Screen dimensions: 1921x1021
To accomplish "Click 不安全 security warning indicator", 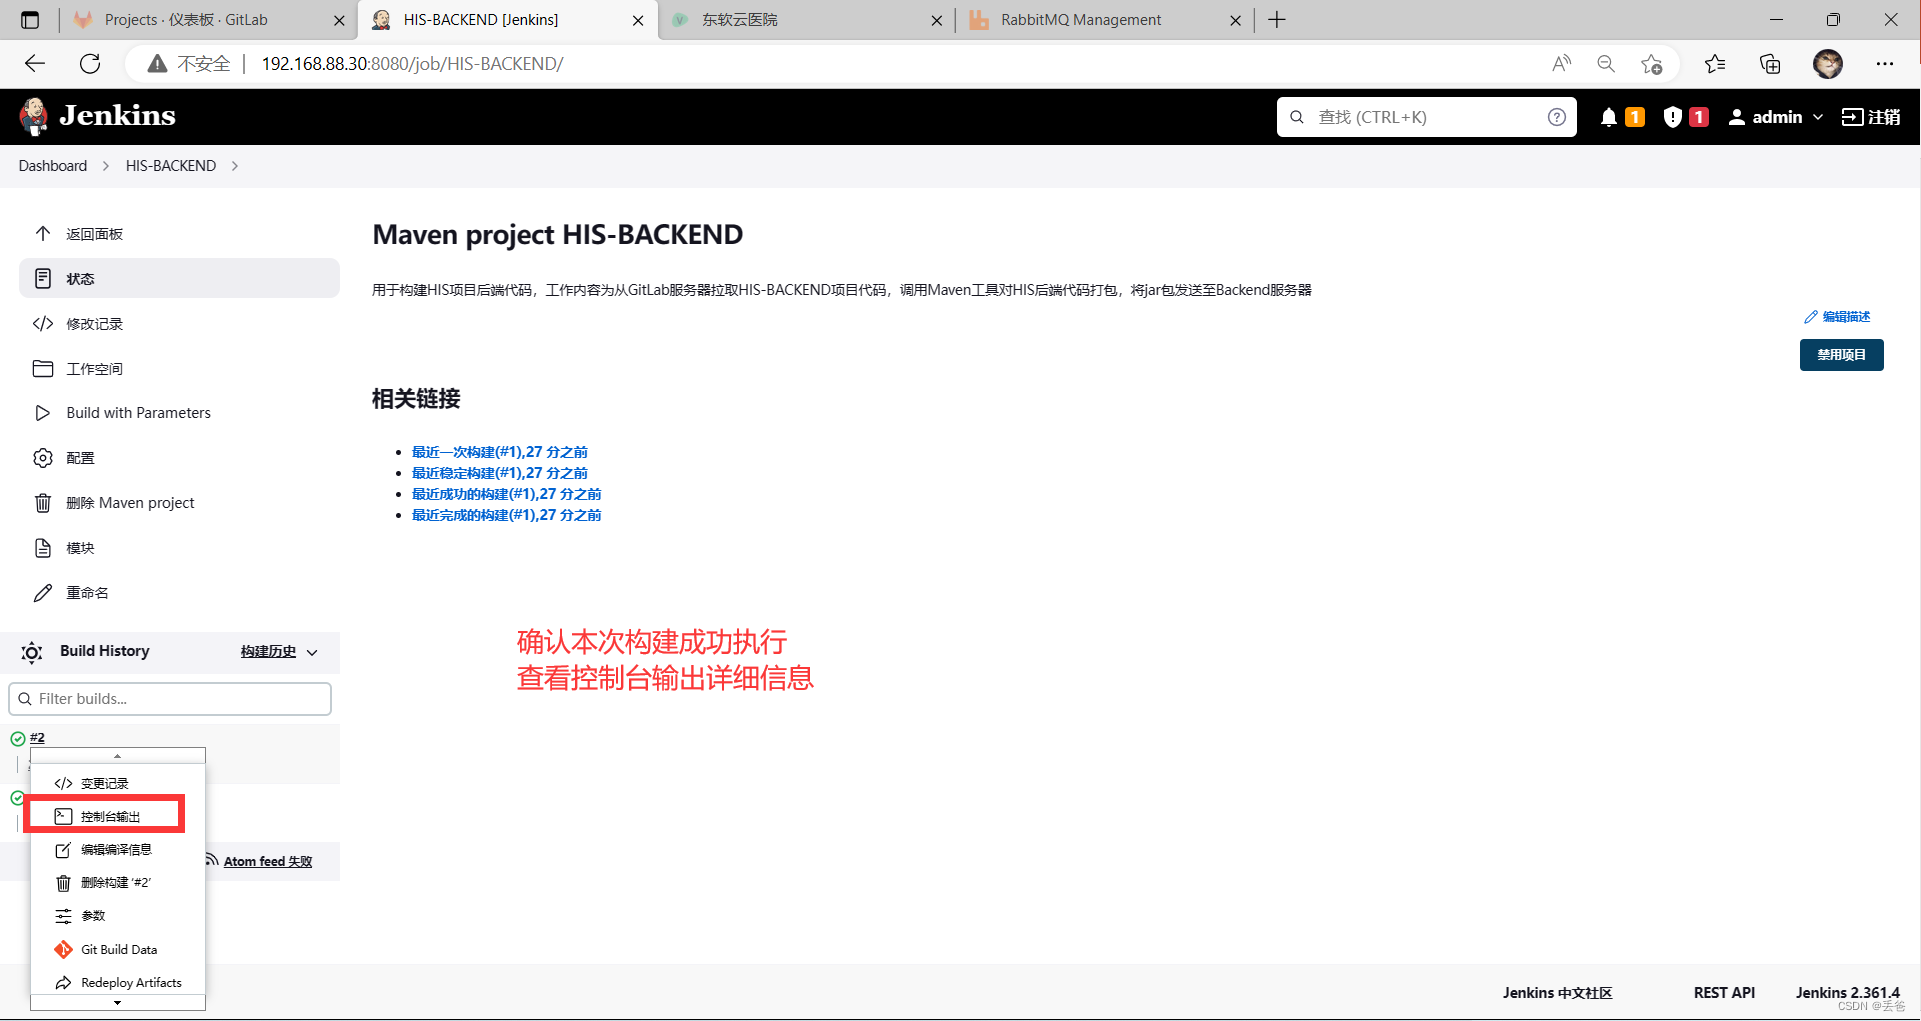I will pyautogui.click(x=189, y=64).
